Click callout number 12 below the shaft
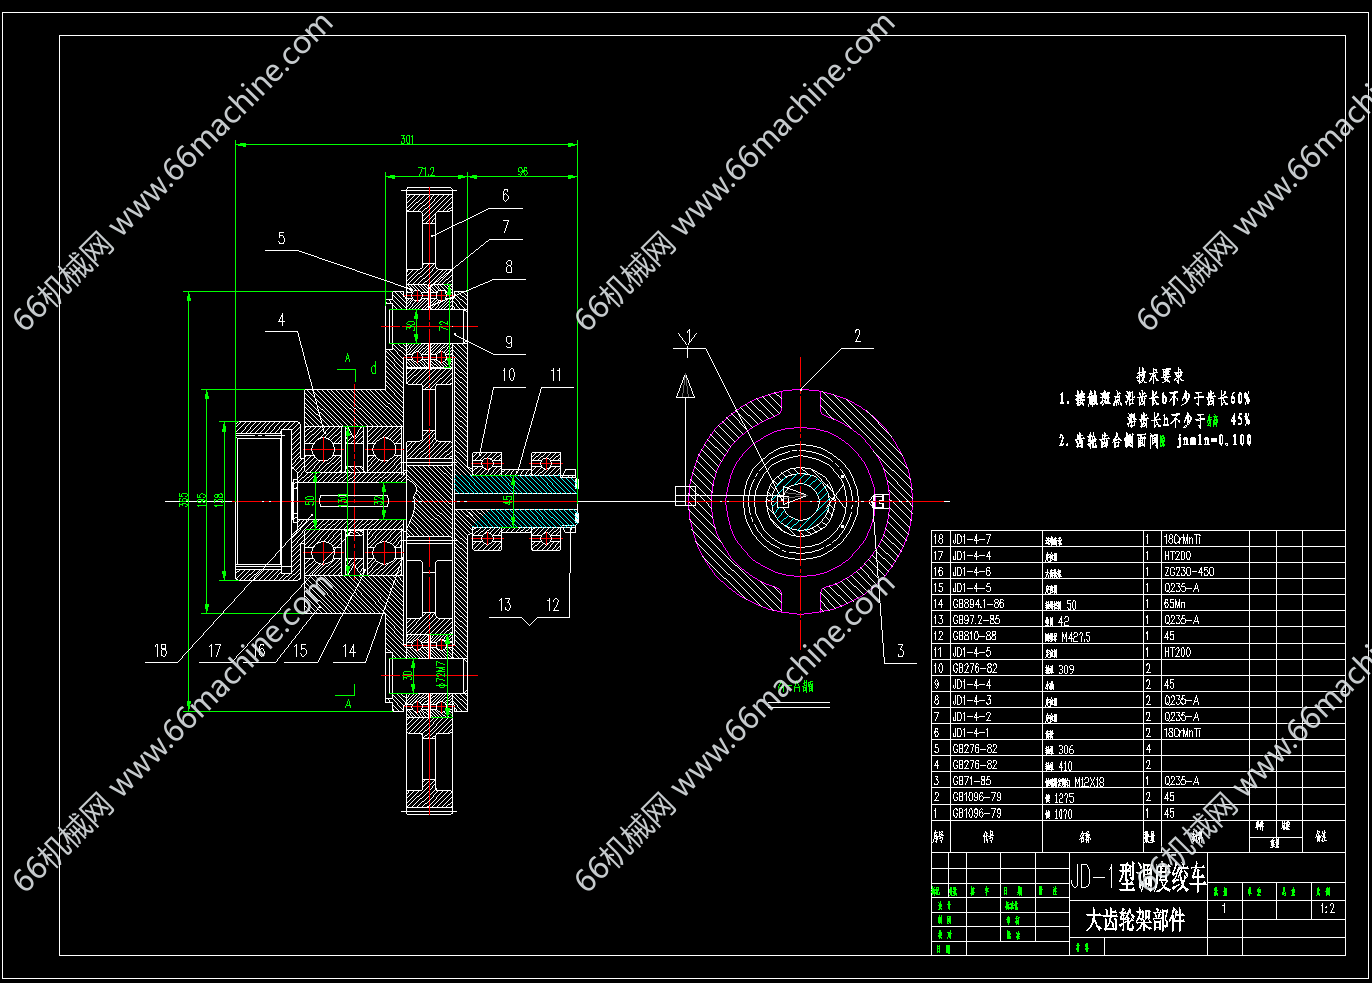This screenshot has height=983, width=1372. (x=553, y=605)
